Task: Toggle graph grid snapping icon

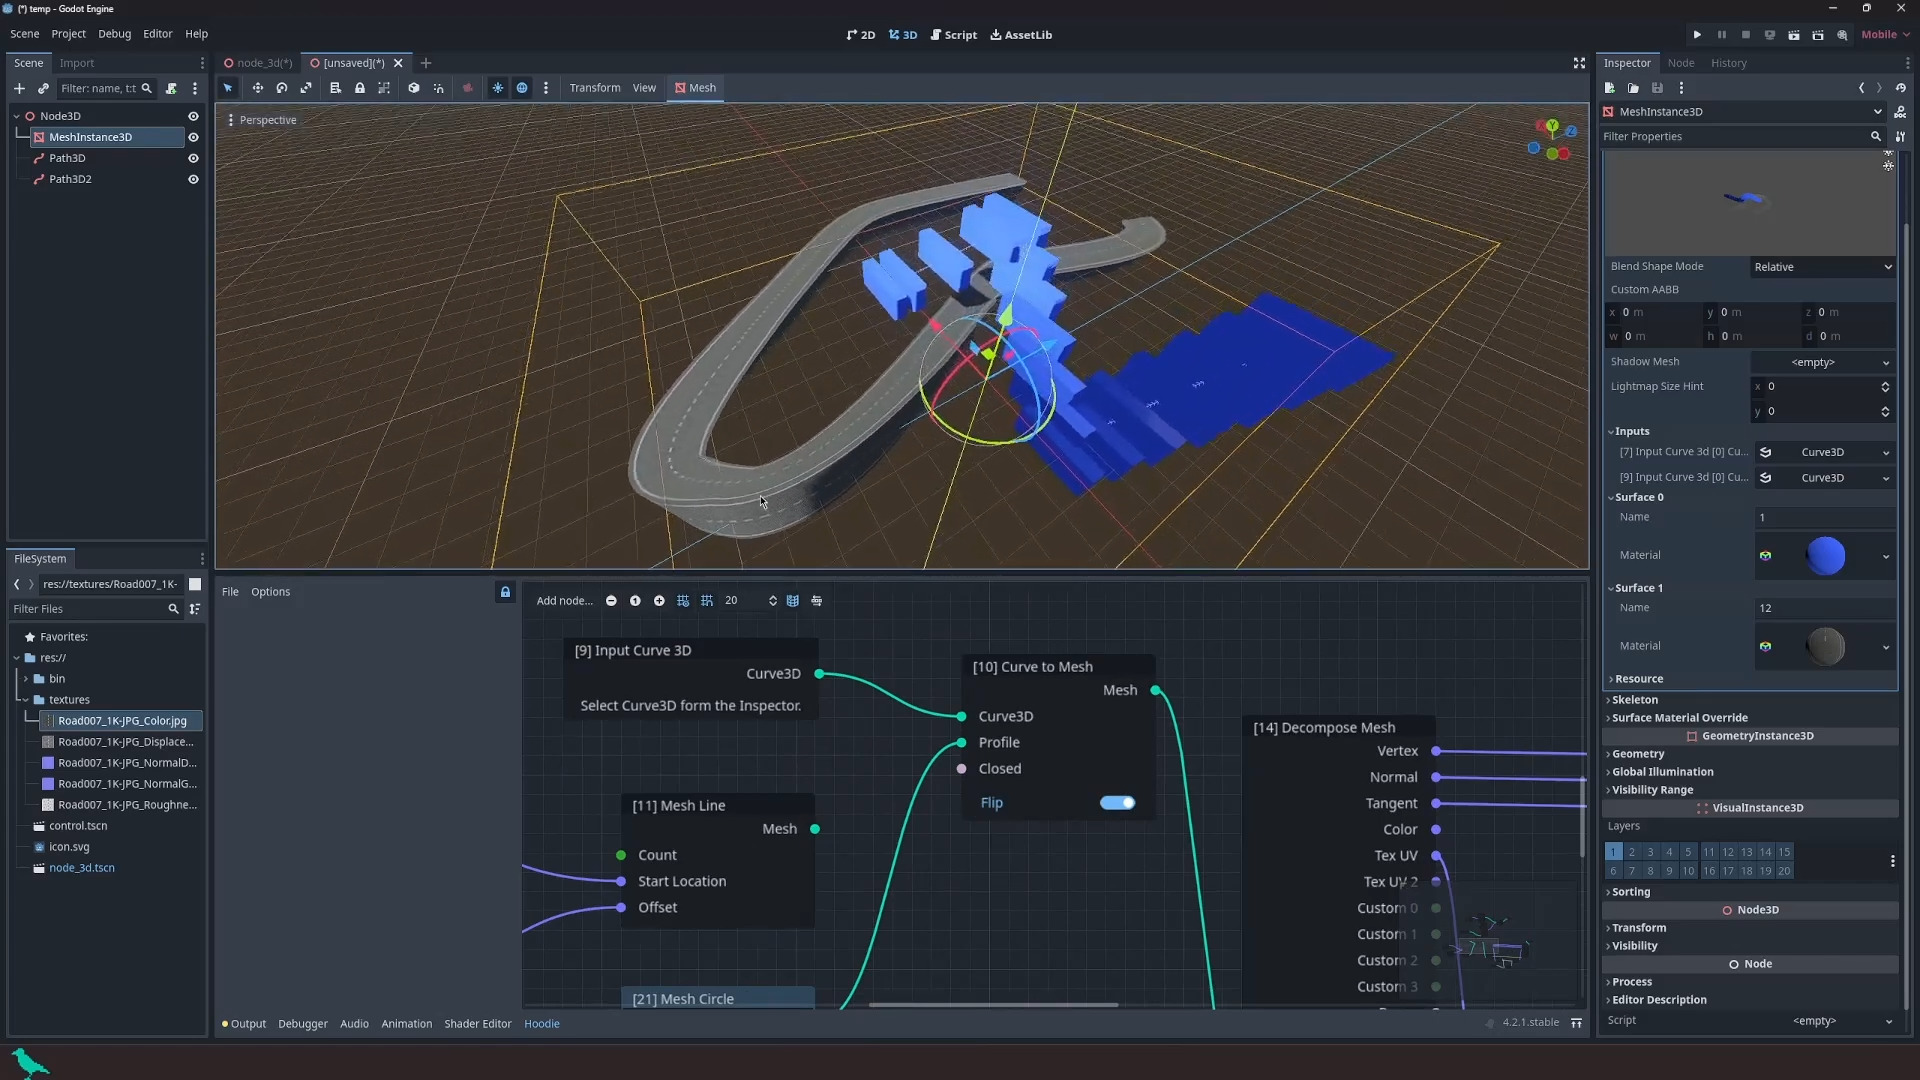Action: click(x=707, y=601)
